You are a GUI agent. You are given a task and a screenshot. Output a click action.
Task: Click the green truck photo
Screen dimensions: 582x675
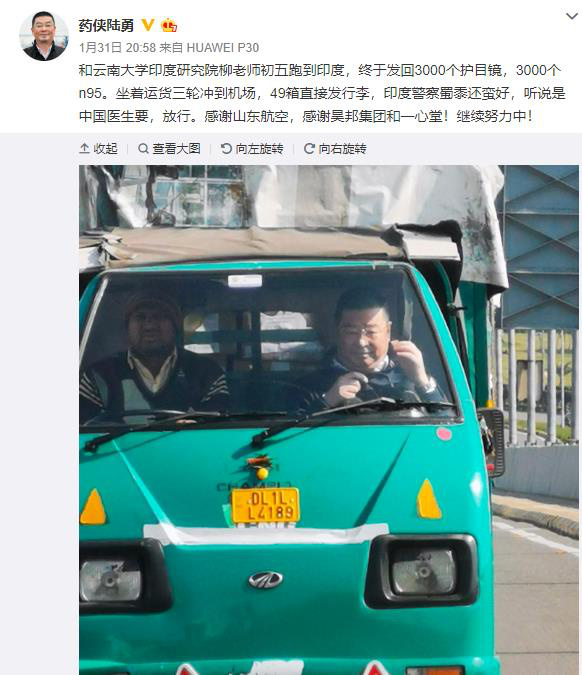pyautogui.click(x=329, y=420)
